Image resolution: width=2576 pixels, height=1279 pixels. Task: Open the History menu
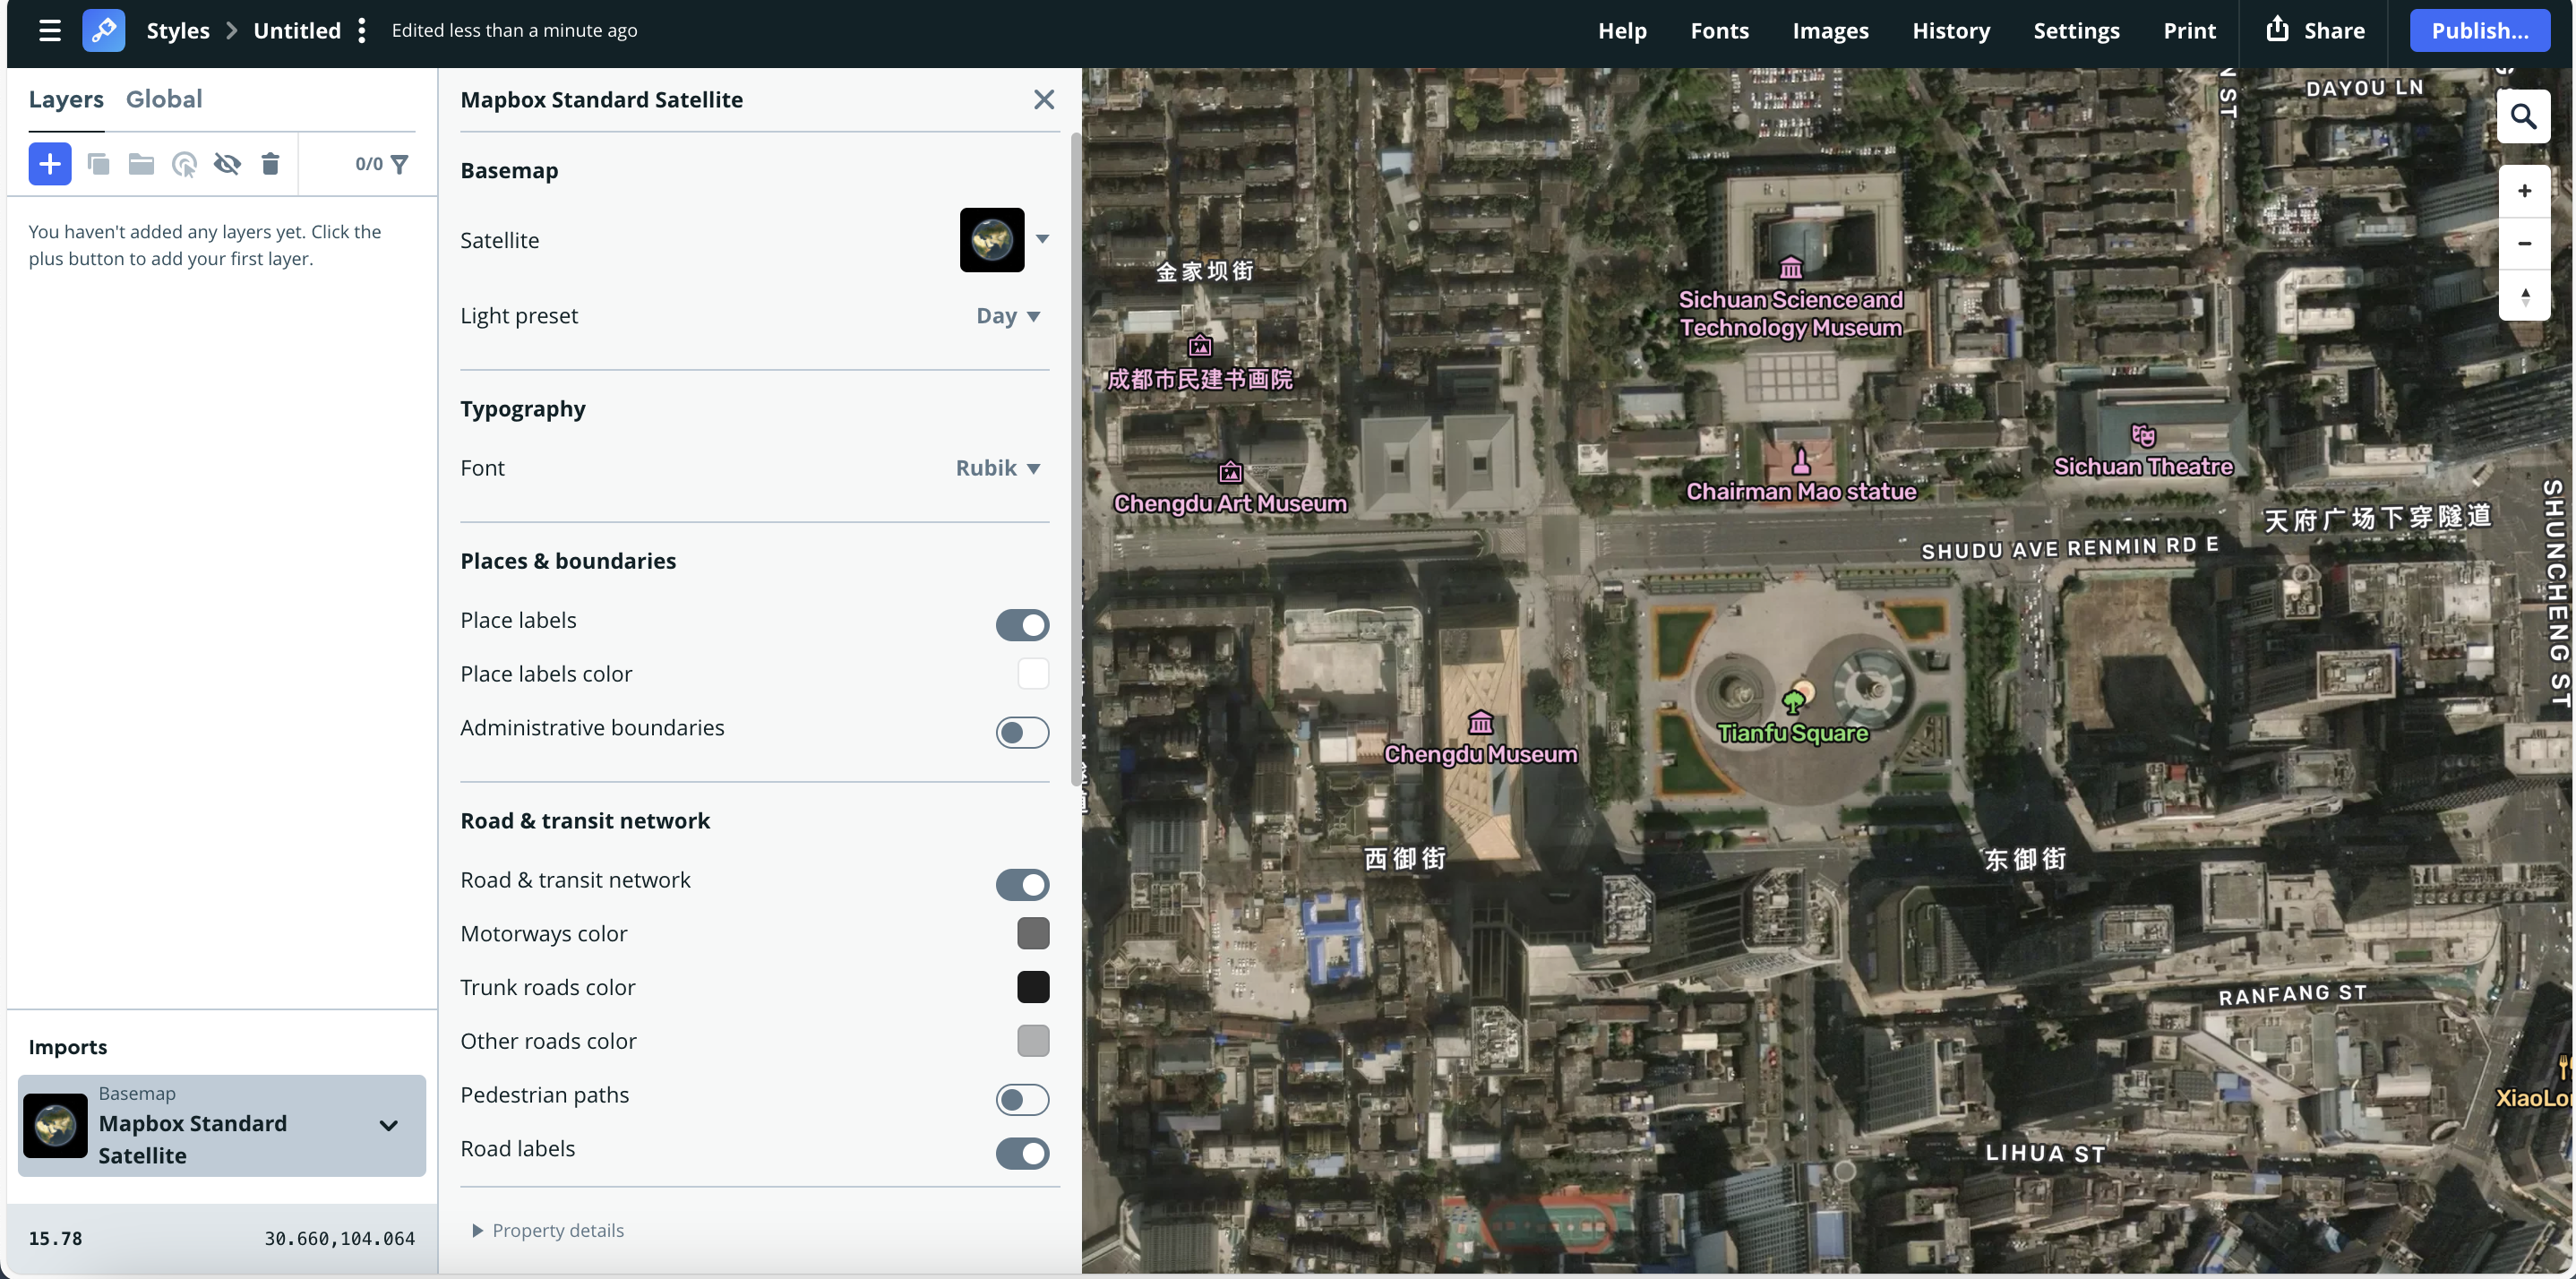(1950, 31)
